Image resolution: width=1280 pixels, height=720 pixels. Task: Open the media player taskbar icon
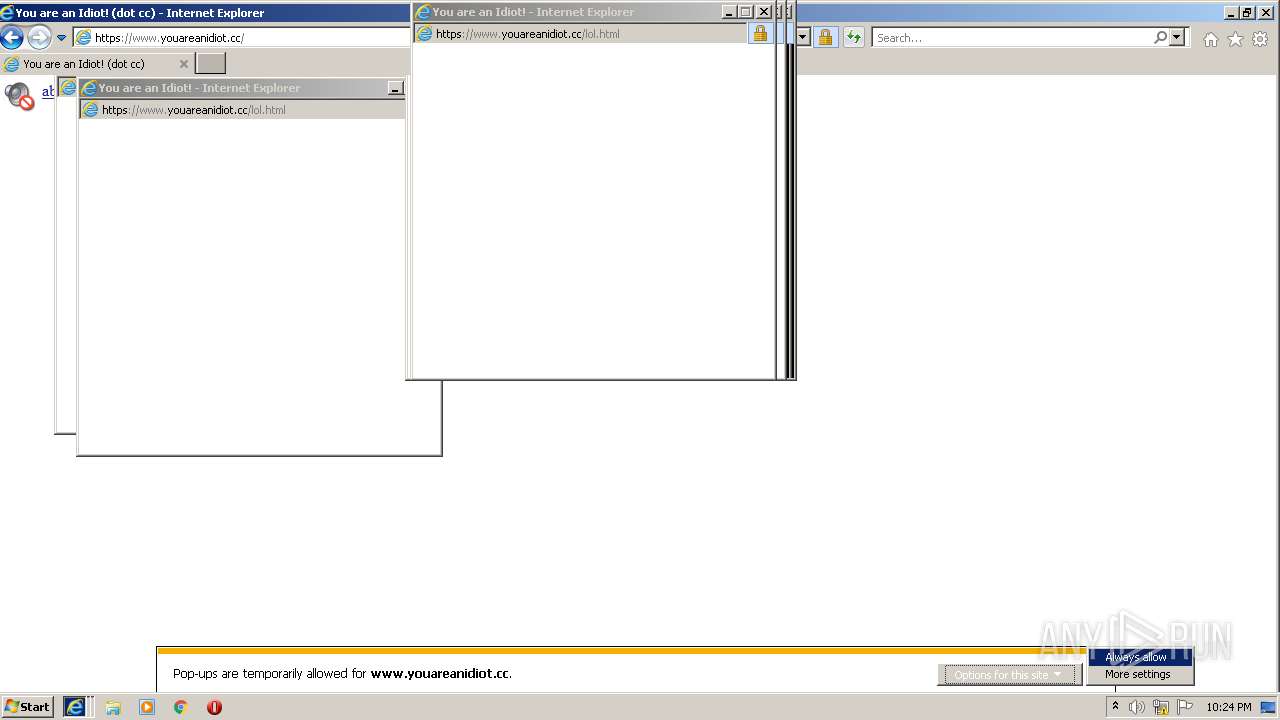(x=147, y=707)
